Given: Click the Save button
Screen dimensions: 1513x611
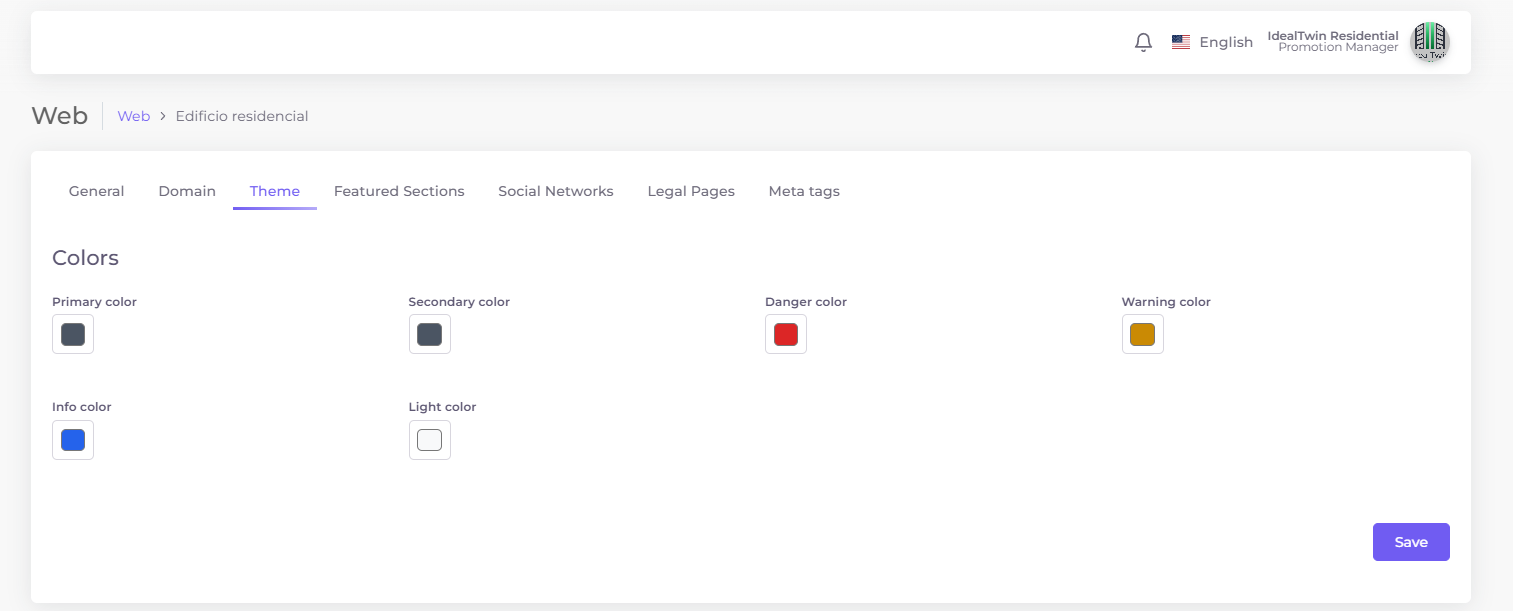Looking at the screenshot, I should click(x=1410, y=542).
